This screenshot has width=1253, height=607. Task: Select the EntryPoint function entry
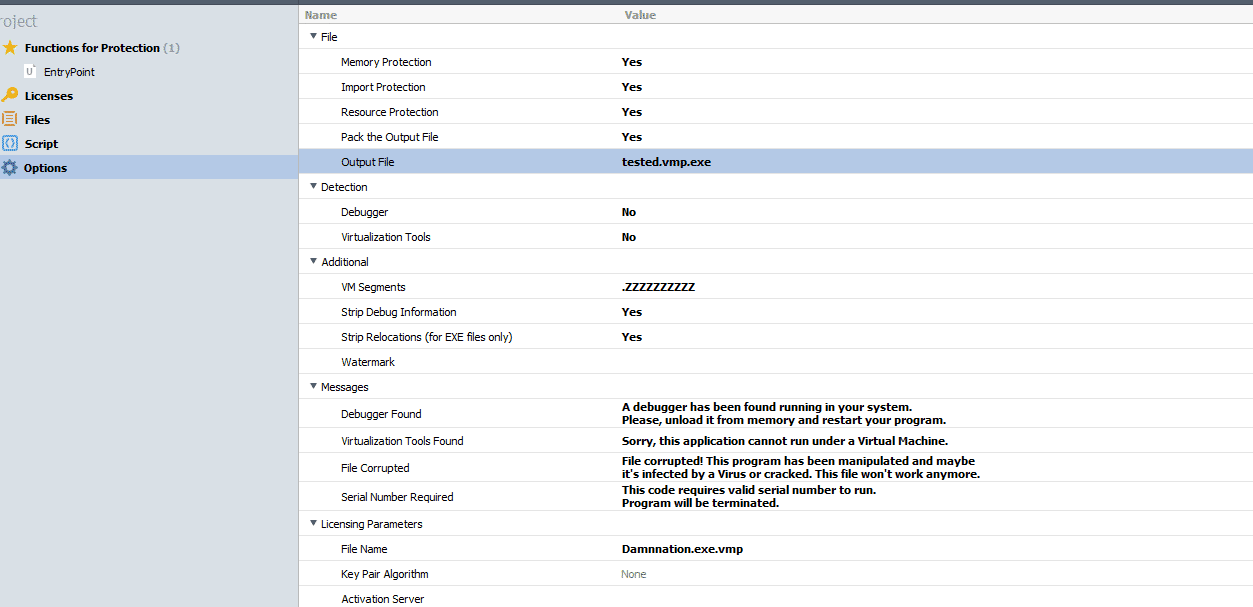69,72
